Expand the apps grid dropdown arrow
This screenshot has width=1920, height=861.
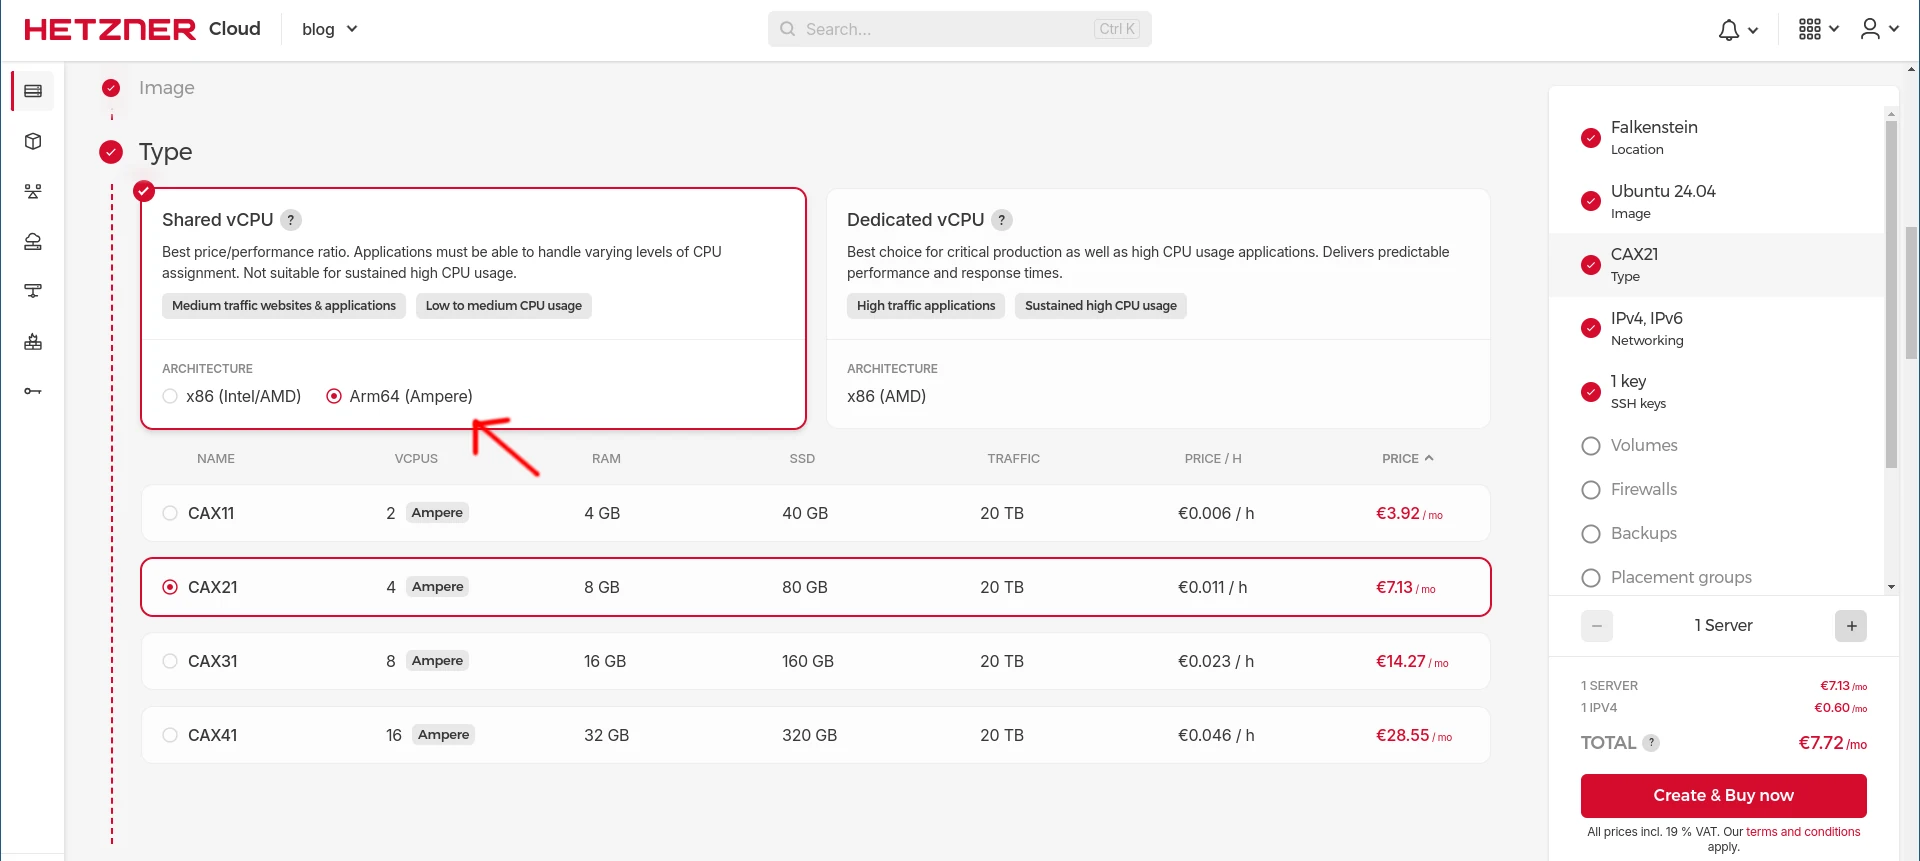point(1834,30)
